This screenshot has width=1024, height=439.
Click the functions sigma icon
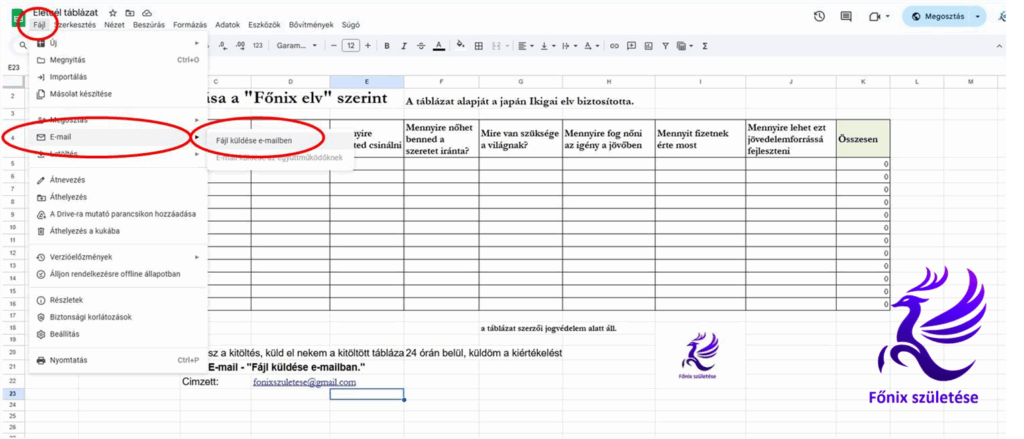point(705,46)
